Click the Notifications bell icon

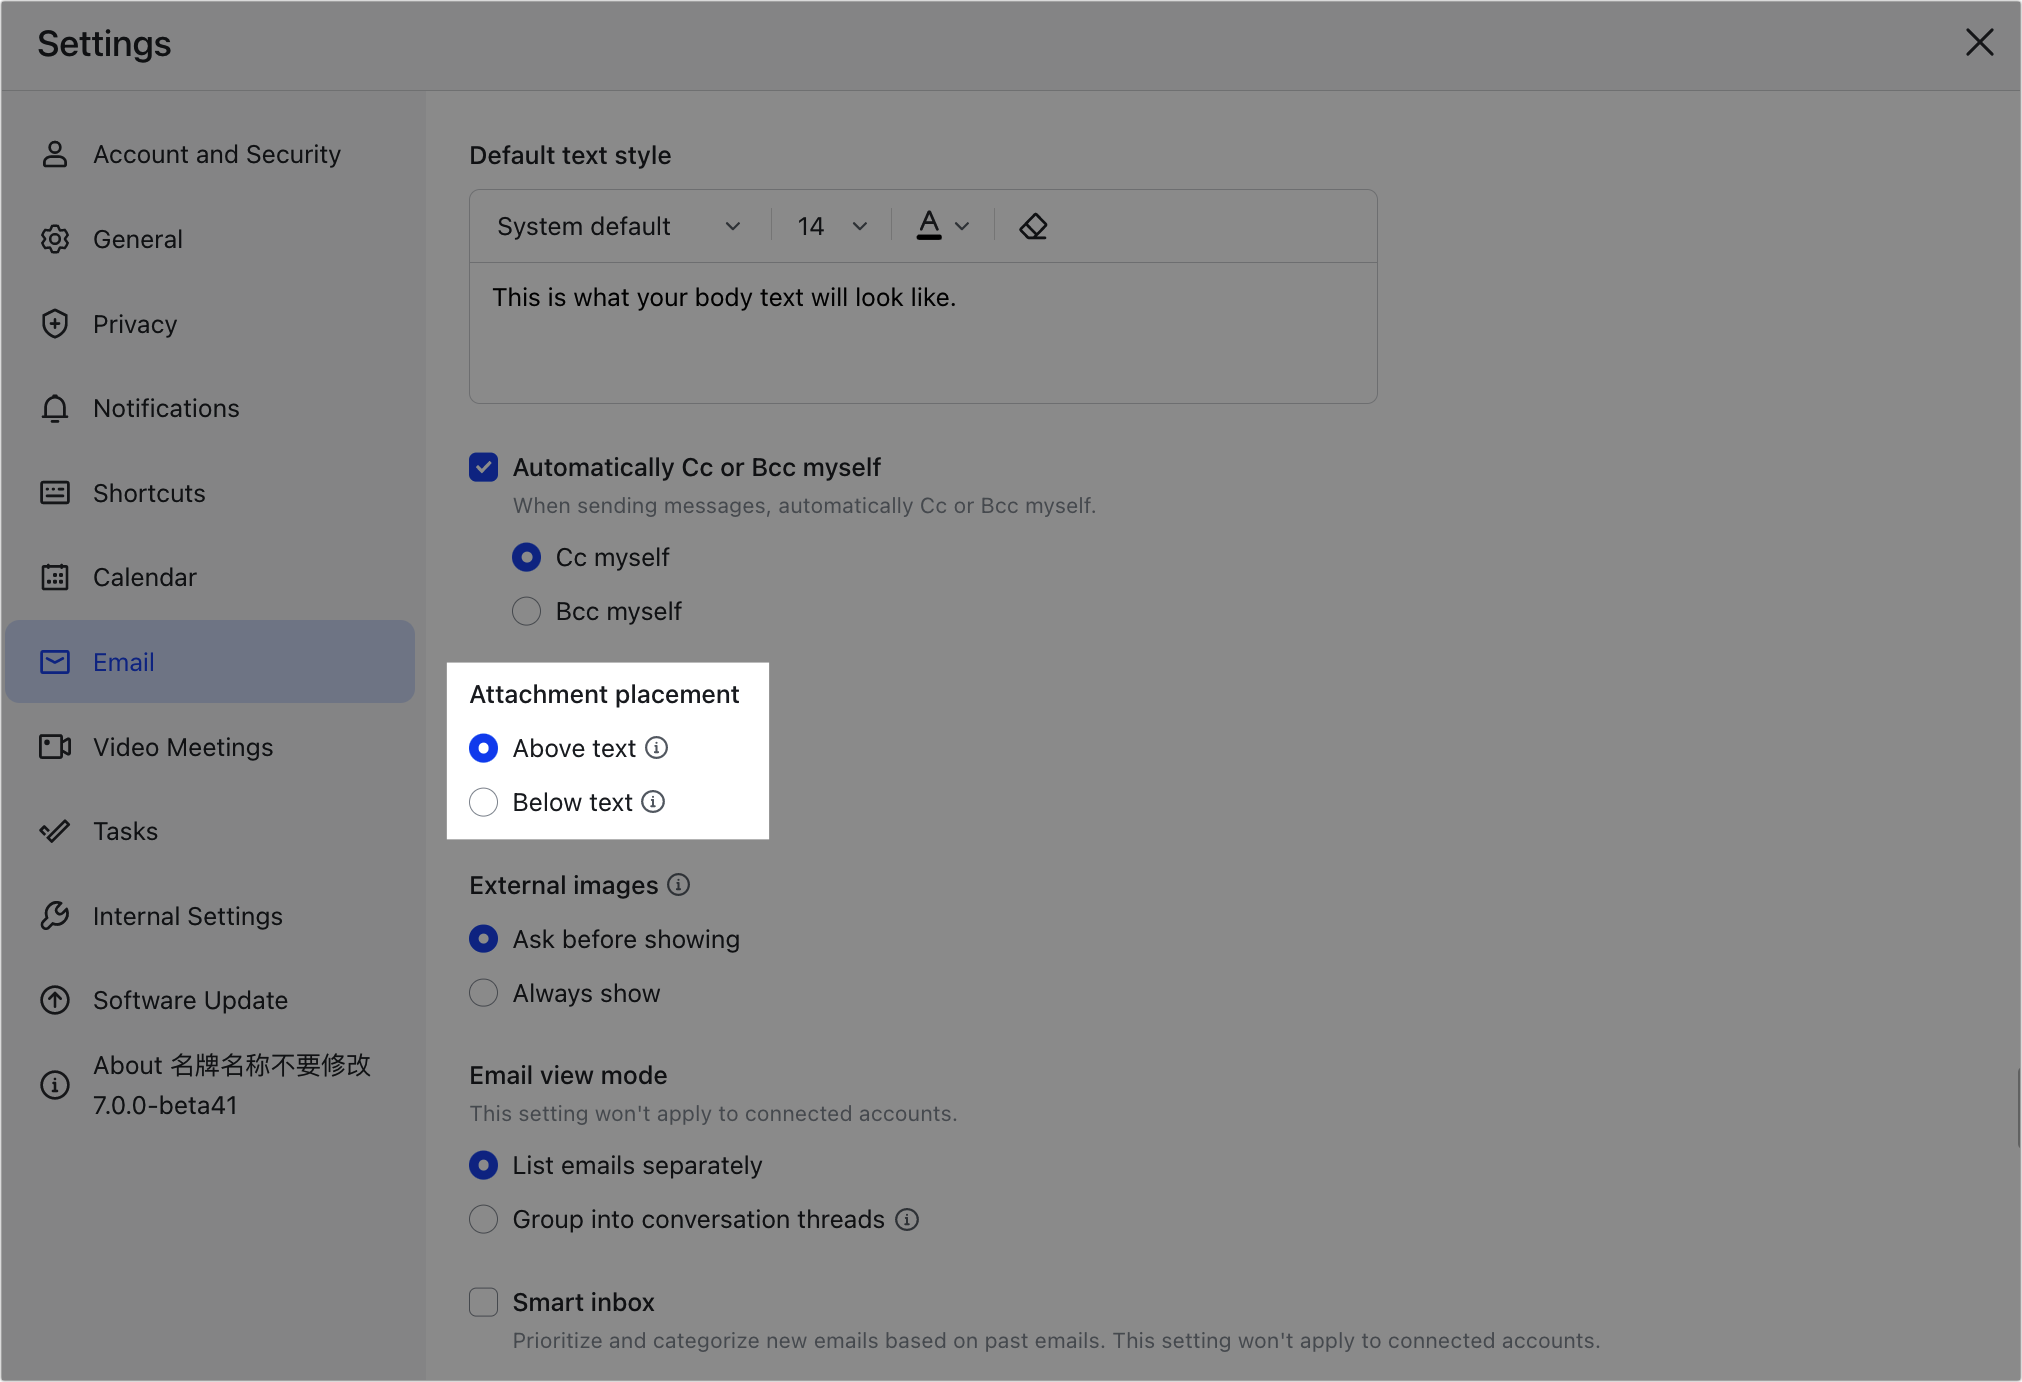[55, 408]
